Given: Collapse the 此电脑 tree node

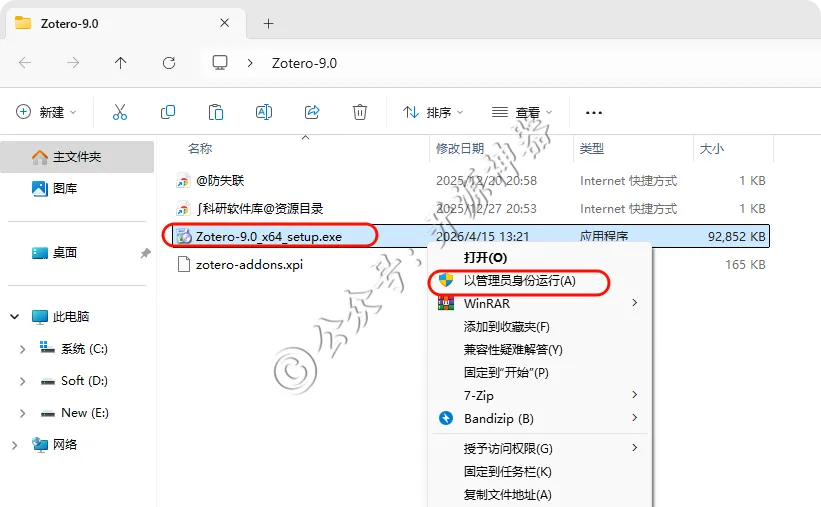Looking at the screenshot, I should (15, 316).
